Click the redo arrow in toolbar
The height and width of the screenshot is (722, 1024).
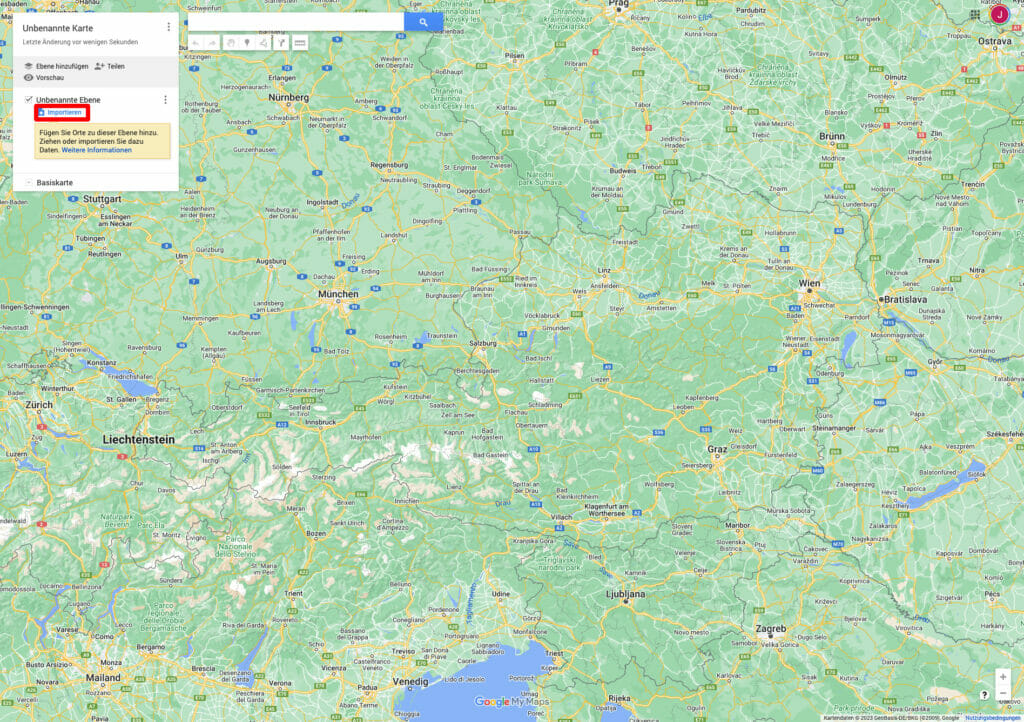click(212, 43)
